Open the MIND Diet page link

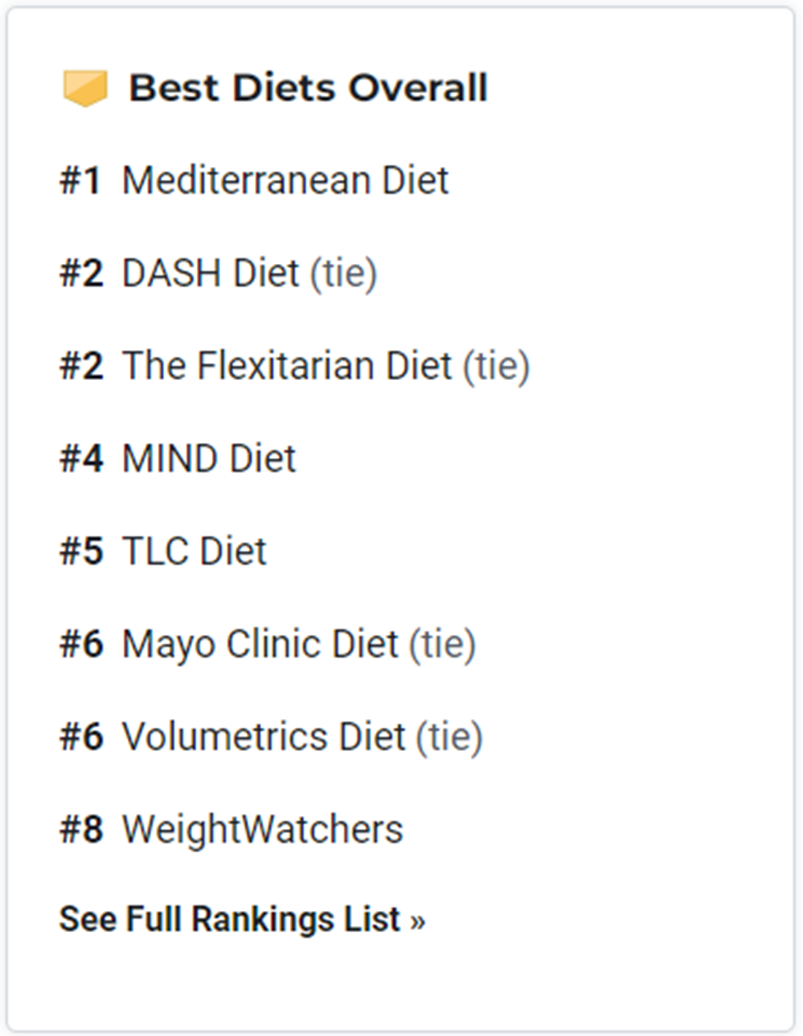210,459
